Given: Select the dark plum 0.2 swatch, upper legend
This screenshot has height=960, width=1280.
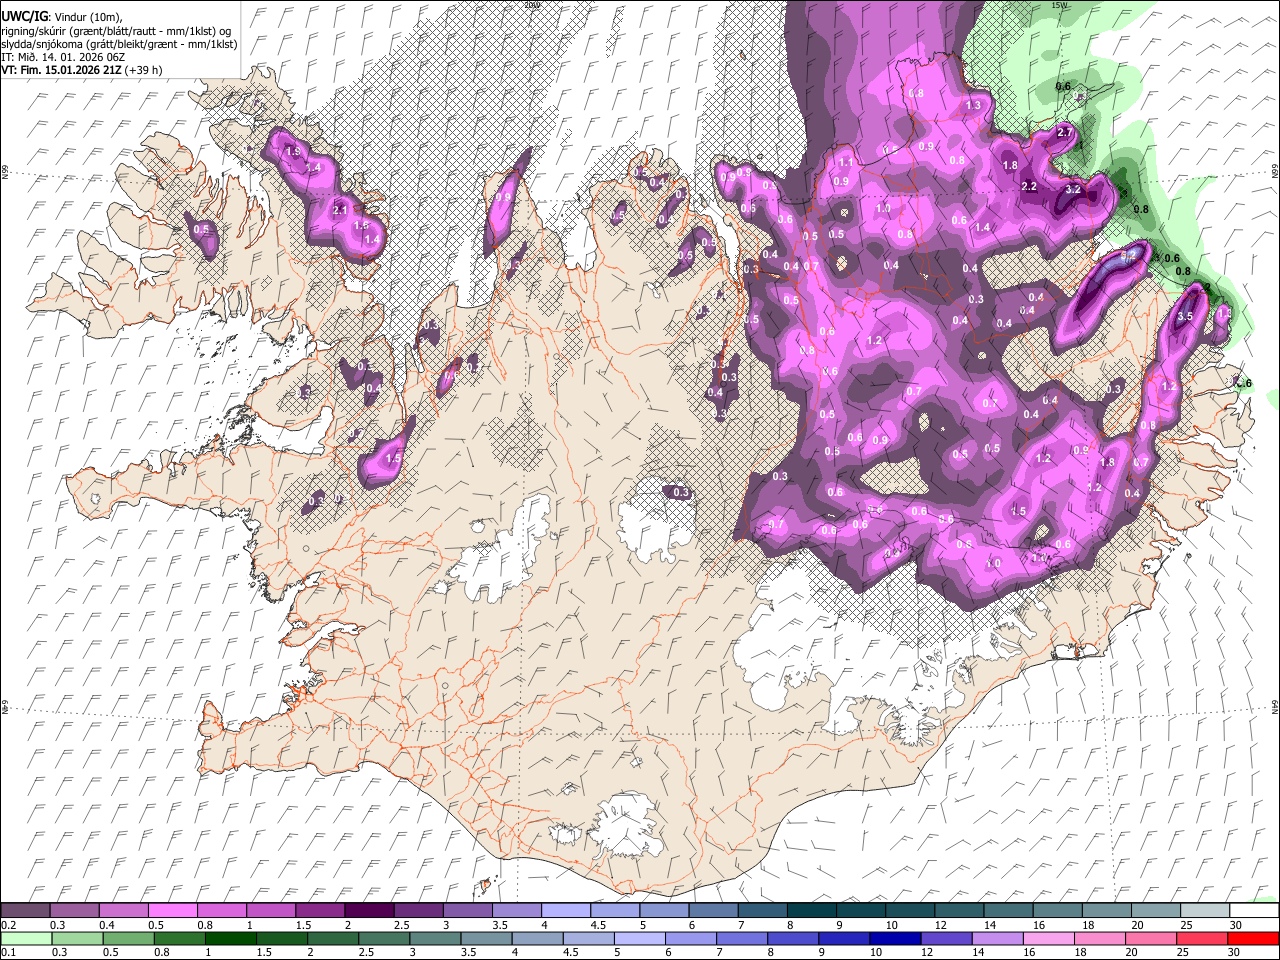Looking at the screenshot, I should 25,910.
